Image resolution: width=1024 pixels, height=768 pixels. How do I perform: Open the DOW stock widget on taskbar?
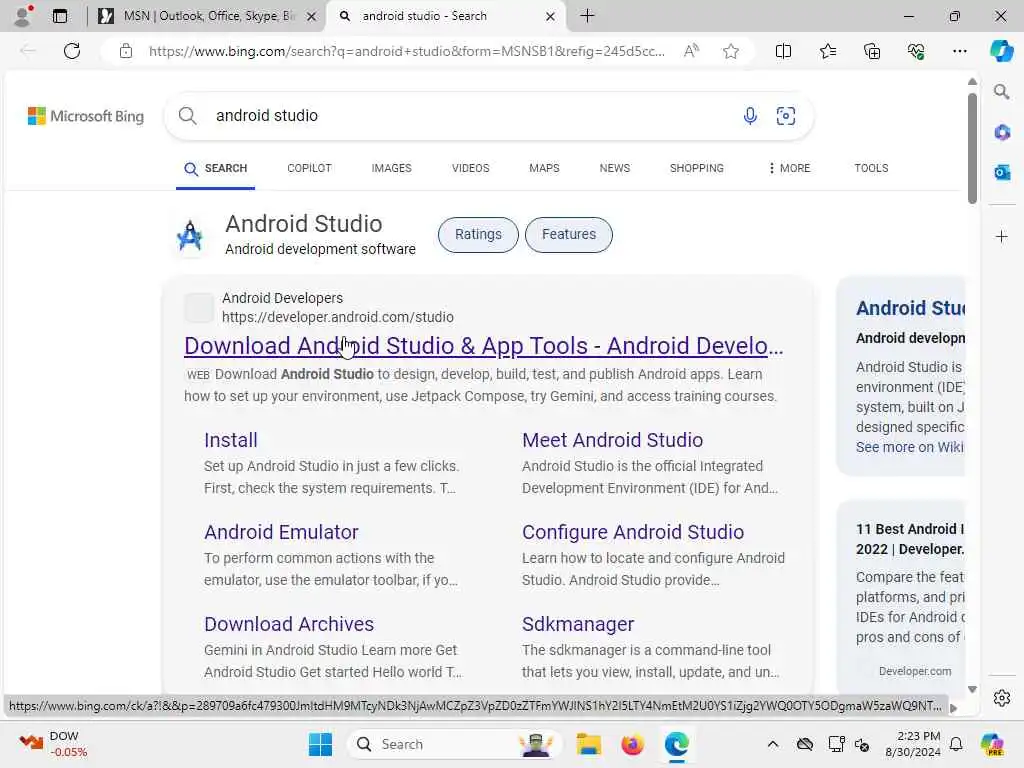point(54,744)
